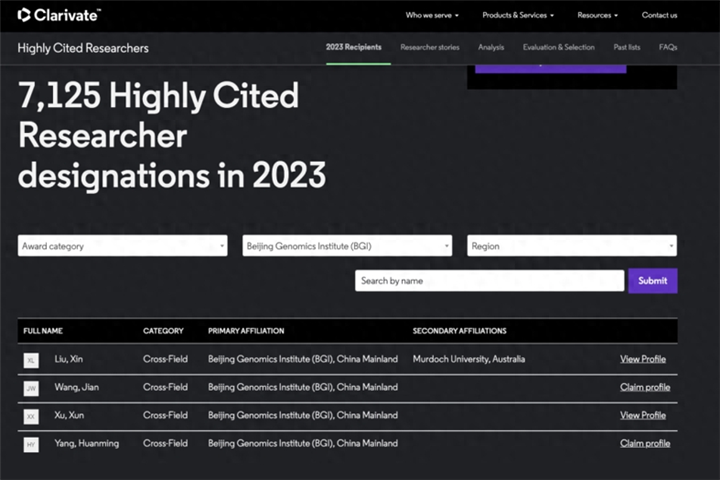Open the Award category dropdown
The image size is (720, 480).
(x=122, y=246)
